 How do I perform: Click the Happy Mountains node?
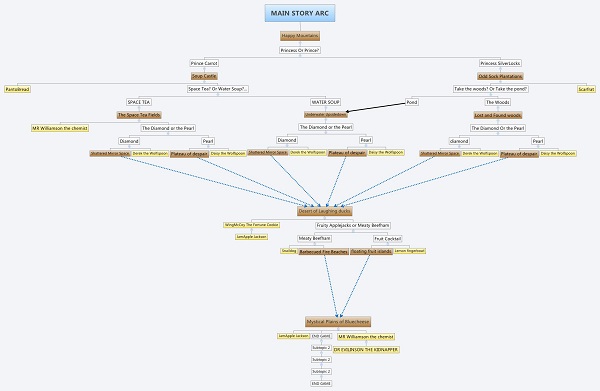(300, 36)
